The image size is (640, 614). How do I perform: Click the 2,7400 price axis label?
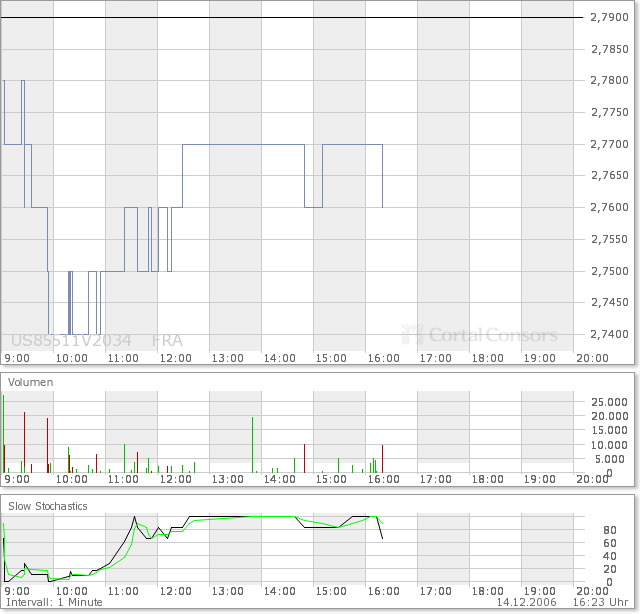(609, 334)
